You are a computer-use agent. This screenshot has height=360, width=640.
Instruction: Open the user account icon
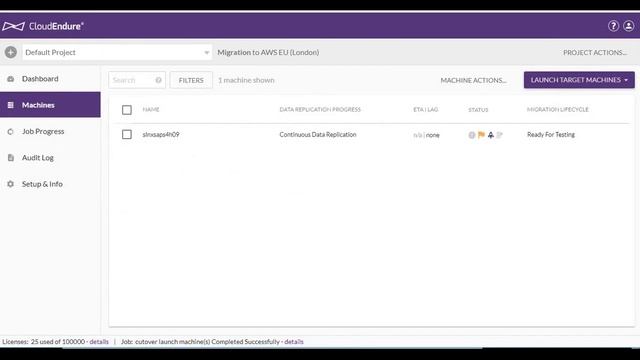pyautogui.click(x=629, y=26)
